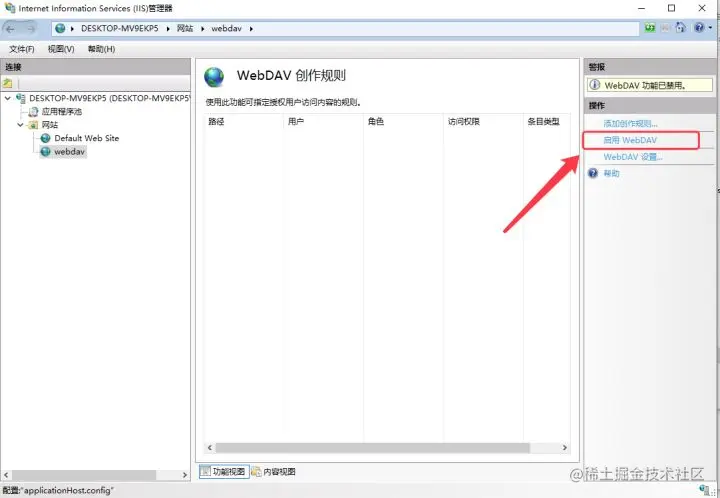The image size is (720, 498).
Task: Sort by 条目类型 column header
Action: (547, 122)
